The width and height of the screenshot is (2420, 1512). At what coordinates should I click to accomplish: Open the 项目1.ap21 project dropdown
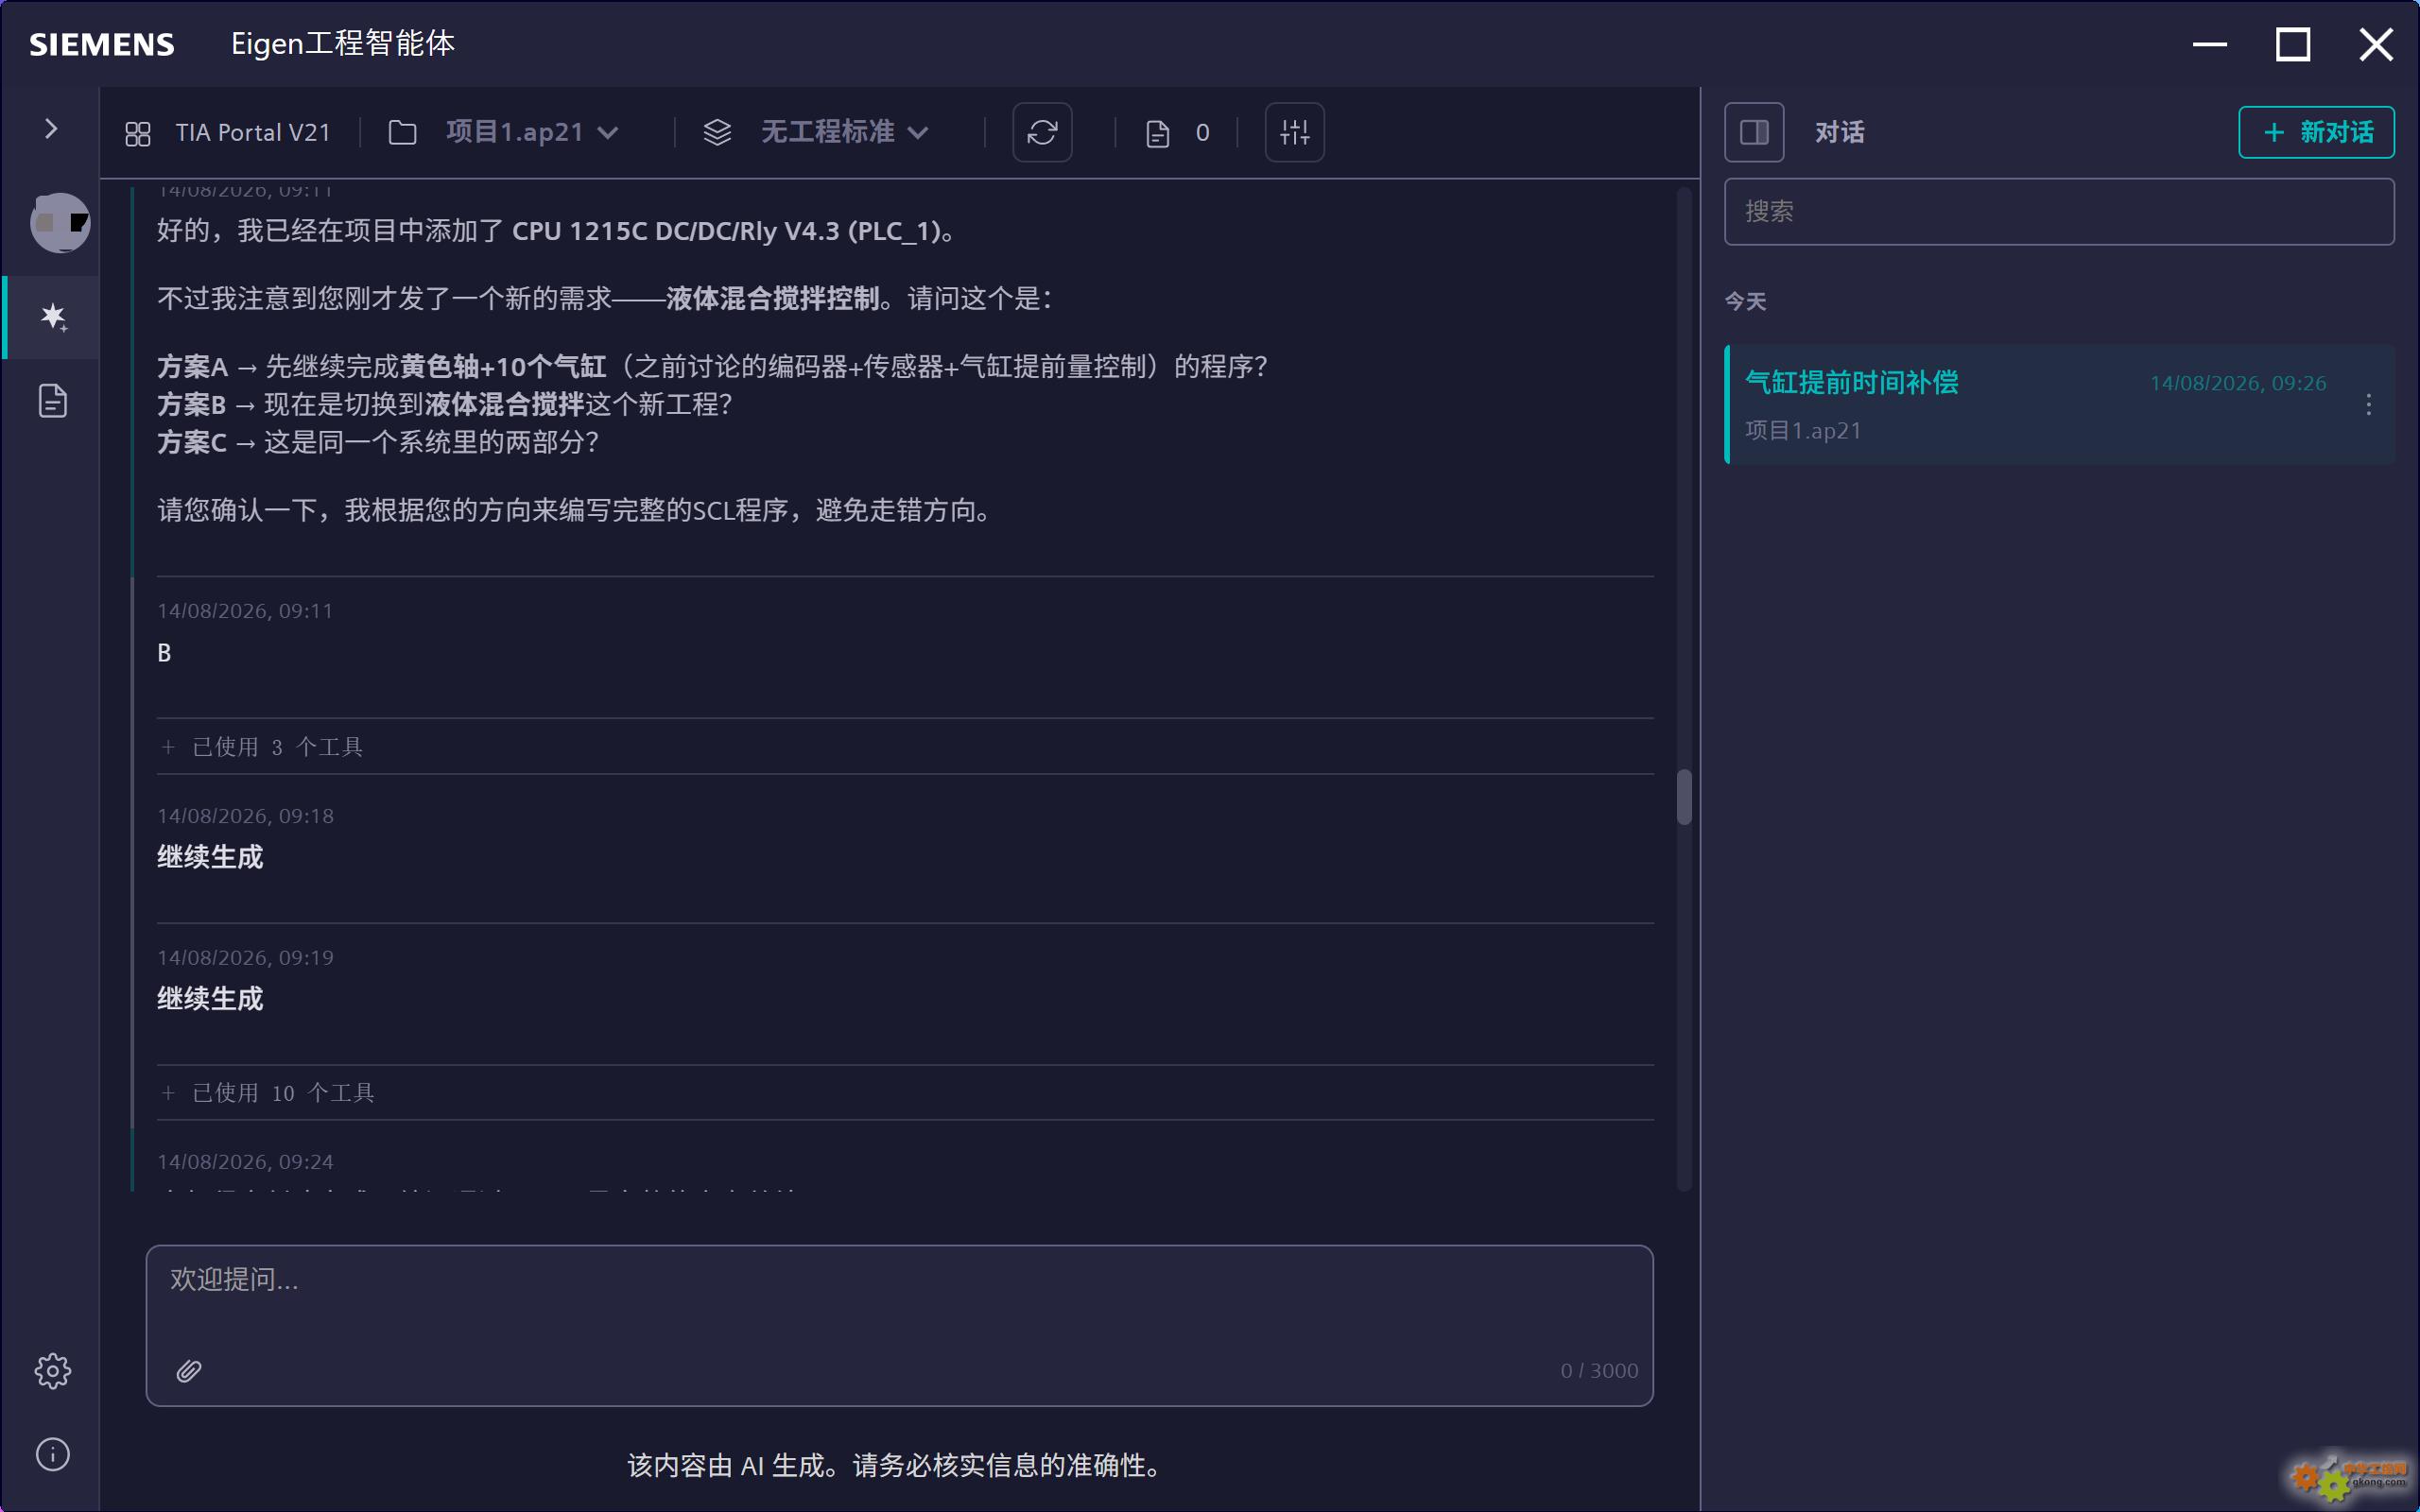[532, 133]
